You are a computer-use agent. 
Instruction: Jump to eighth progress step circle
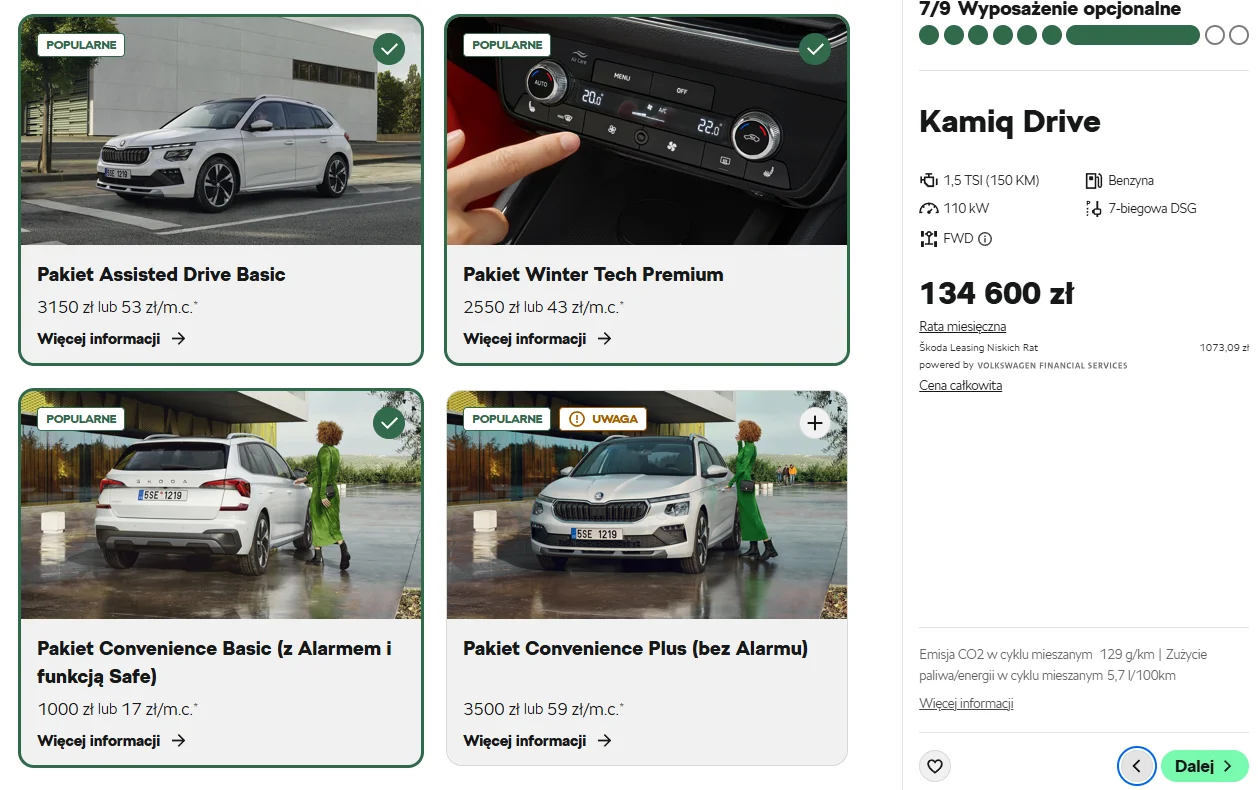click(x=1214, y=36)
